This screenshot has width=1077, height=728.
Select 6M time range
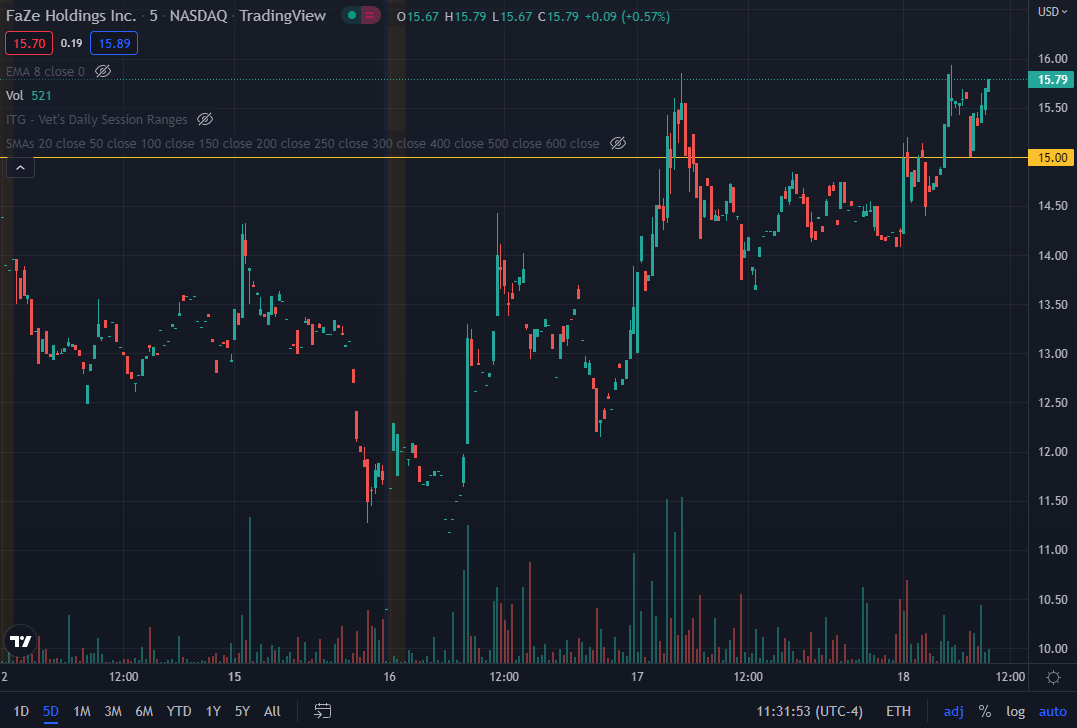(144, 712)
